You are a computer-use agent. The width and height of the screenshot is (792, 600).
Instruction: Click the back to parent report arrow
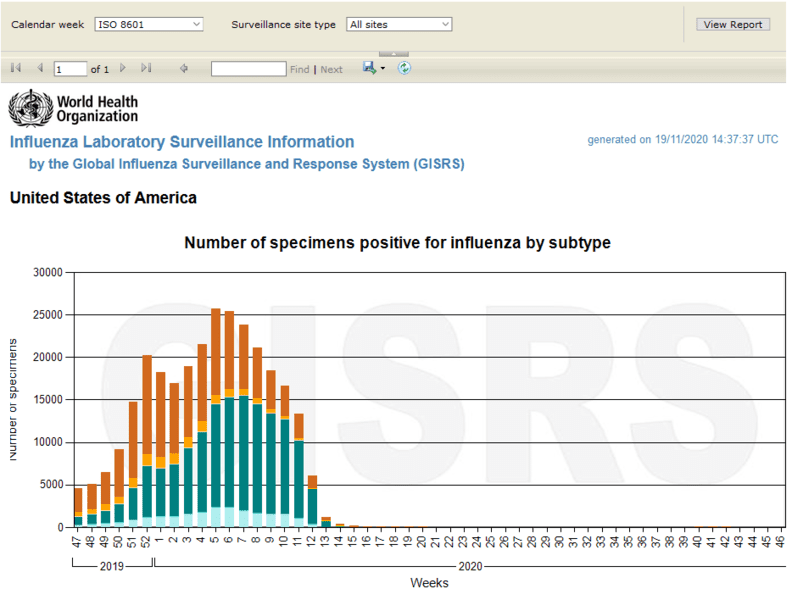tap(184, 68)
